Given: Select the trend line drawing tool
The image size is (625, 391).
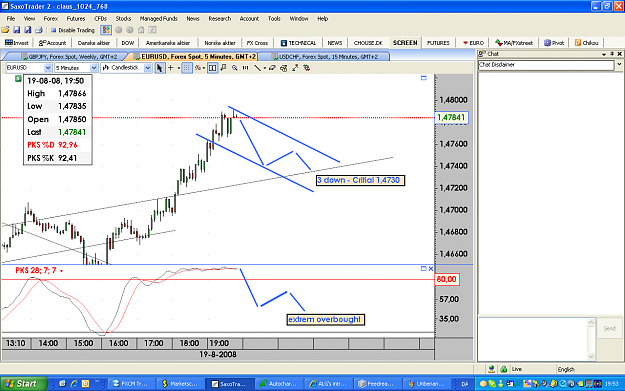Looking at the screenshot, I should pos(257,68).
